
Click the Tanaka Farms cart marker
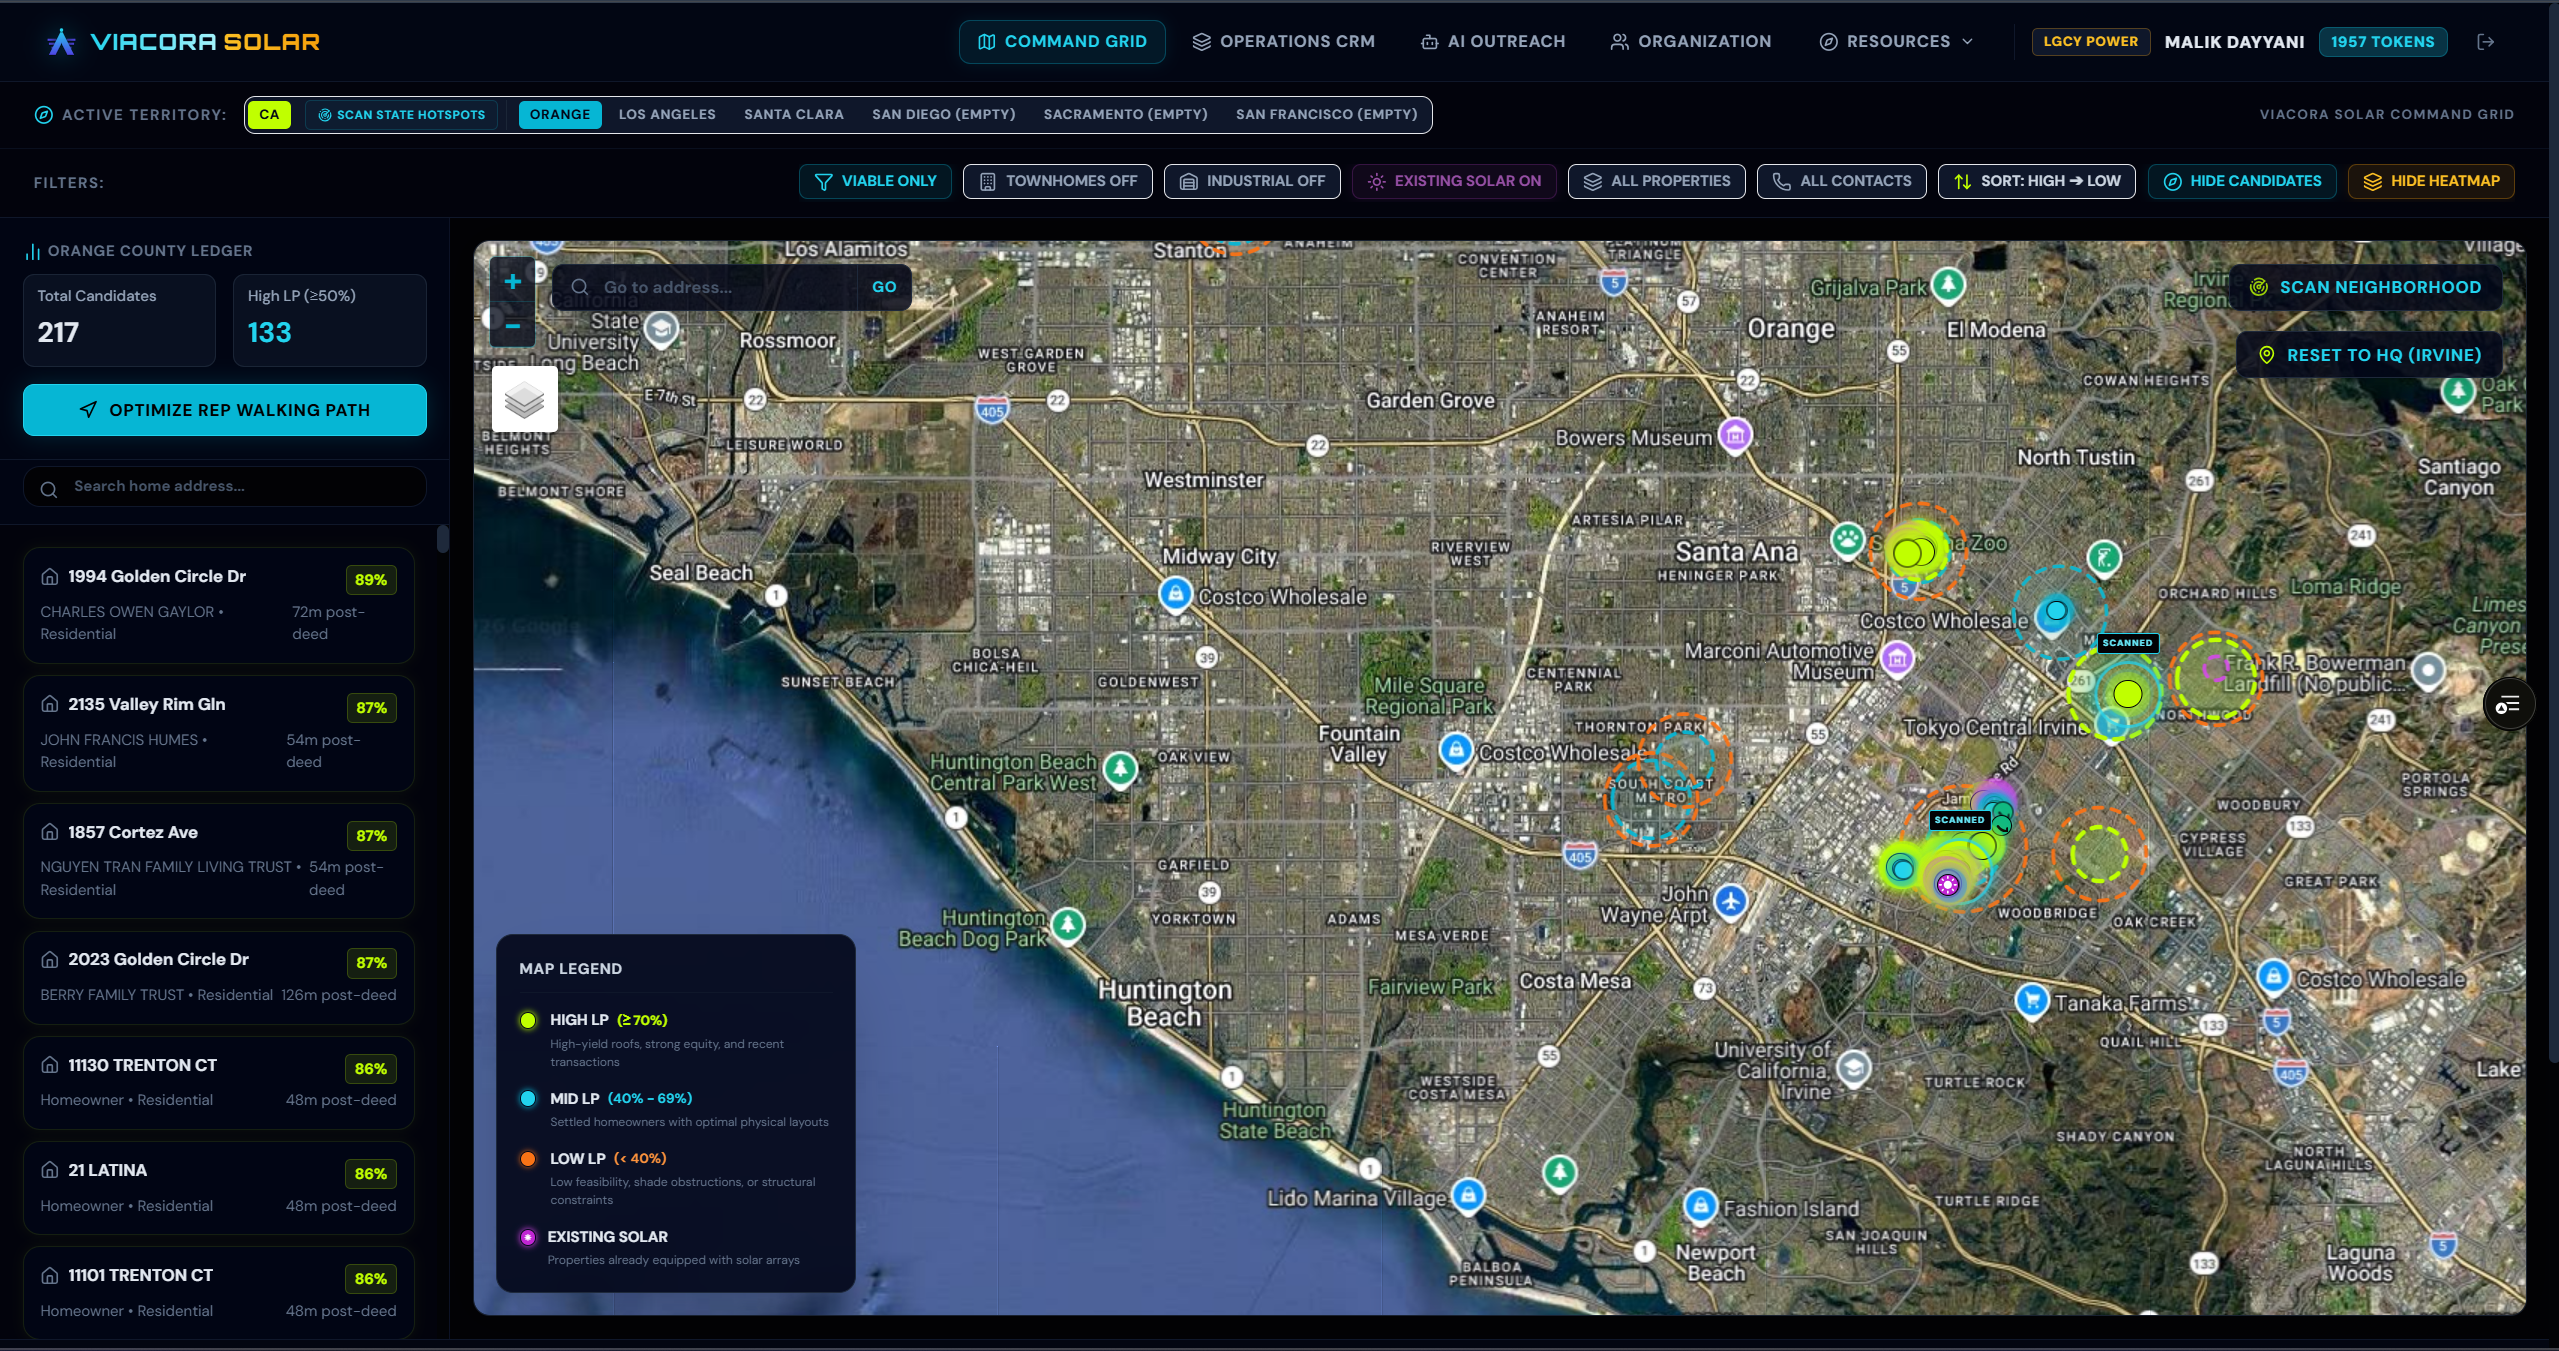[x=2031, y=999]
